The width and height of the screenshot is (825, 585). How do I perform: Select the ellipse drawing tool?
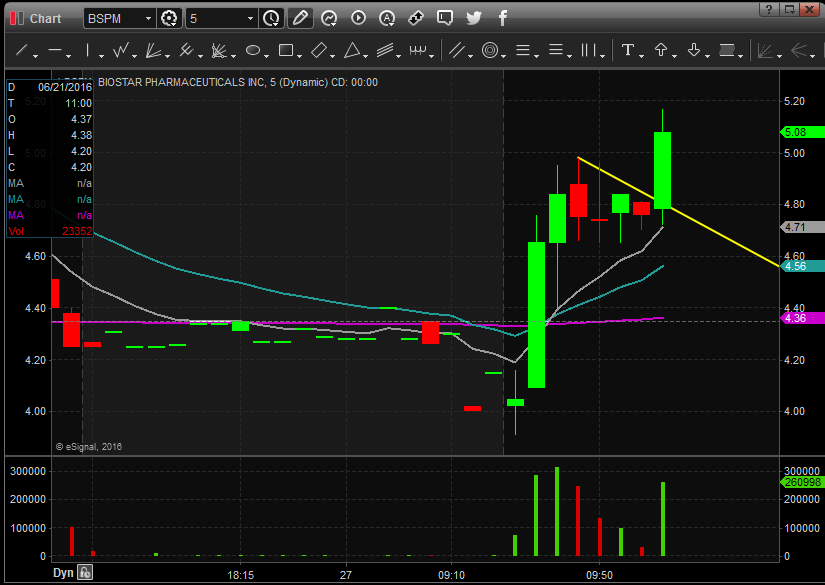[253, 51]
